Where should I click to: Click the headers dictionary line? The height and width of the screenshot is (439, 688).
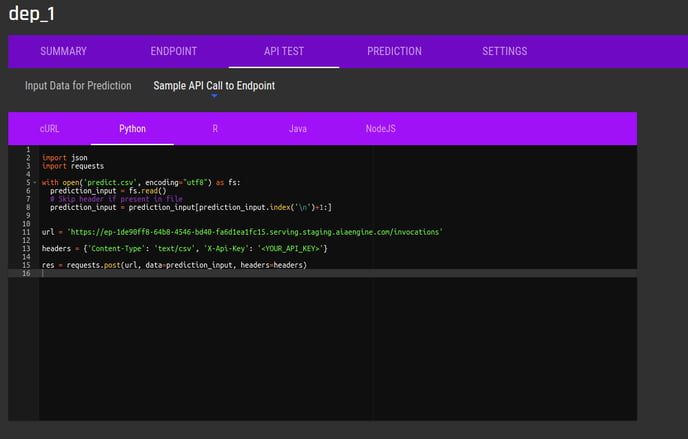185,249
